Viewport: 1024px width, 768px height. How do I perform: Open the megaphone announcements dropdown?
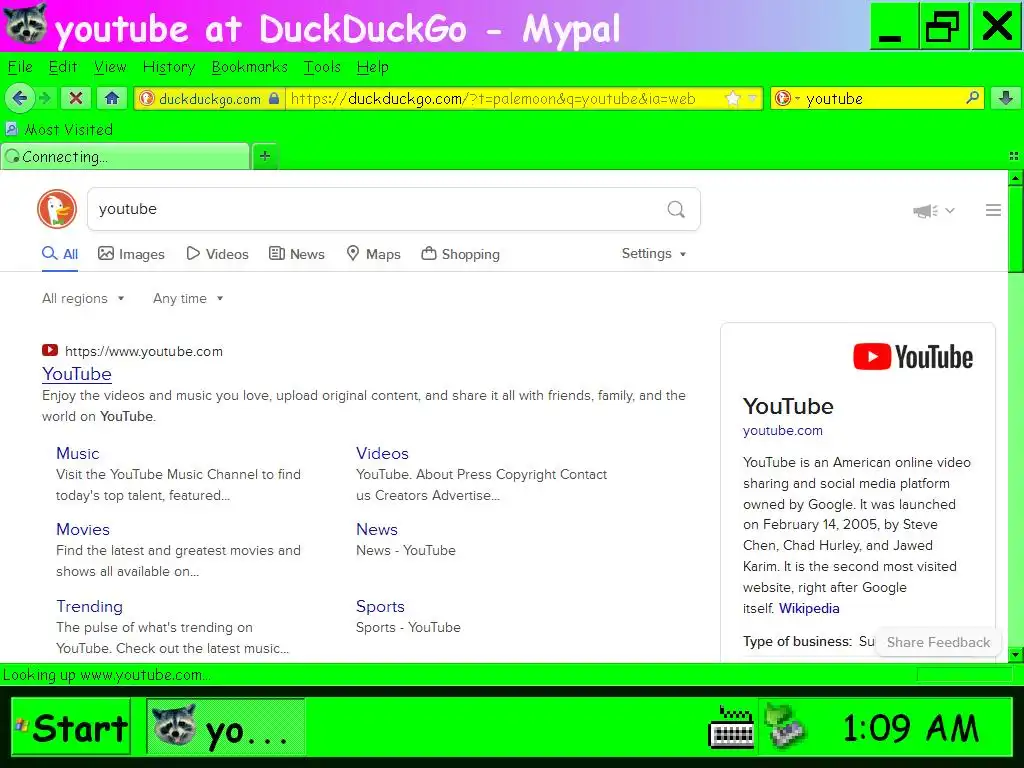(x=934, y=210)
